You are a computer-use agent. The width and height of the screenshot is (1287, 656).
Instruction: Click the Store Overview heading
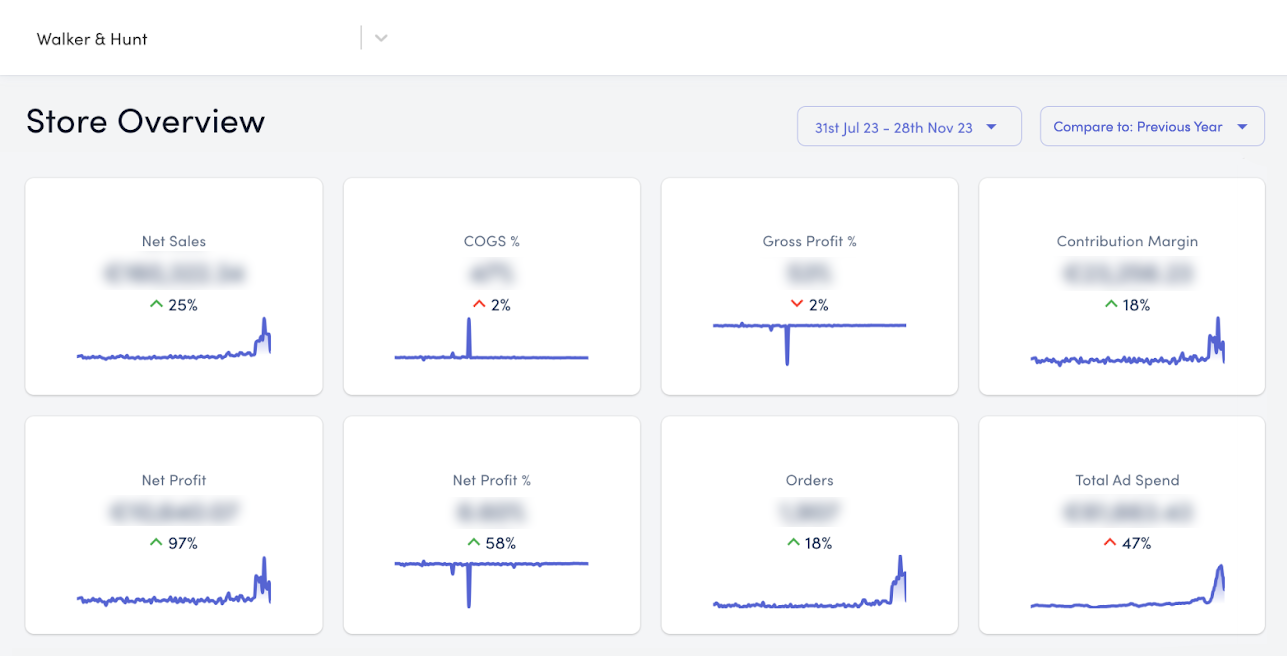(x=145, y=121)
